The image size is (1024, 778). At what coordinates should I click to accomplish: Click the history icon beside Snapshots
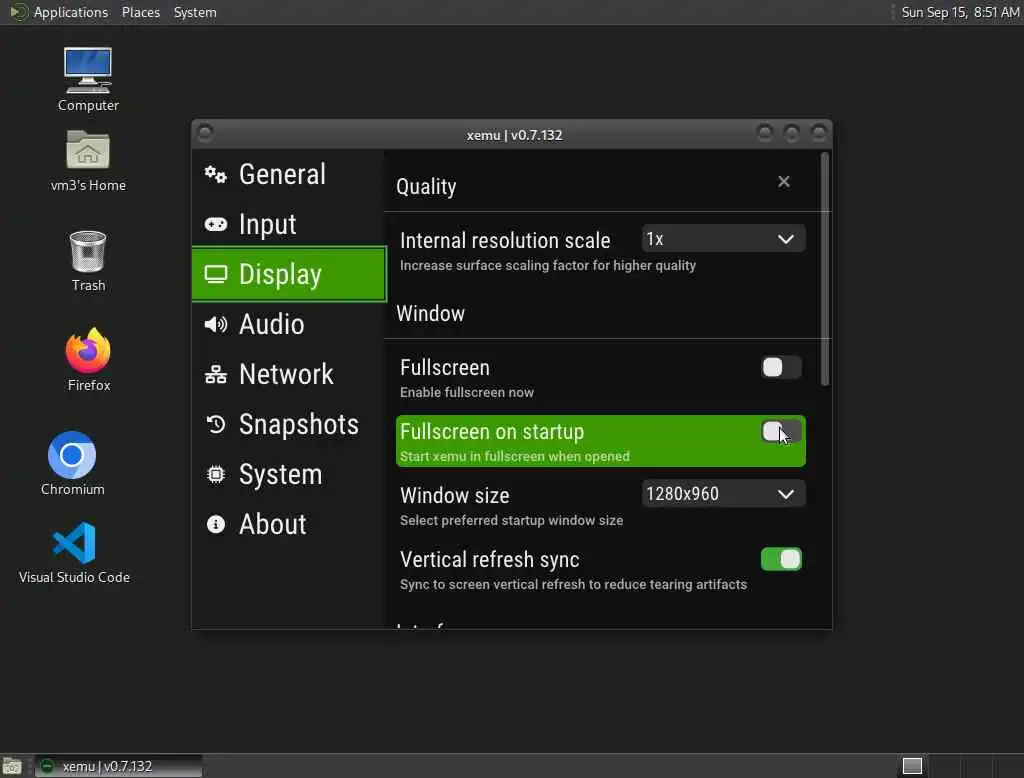coord(216,425)
